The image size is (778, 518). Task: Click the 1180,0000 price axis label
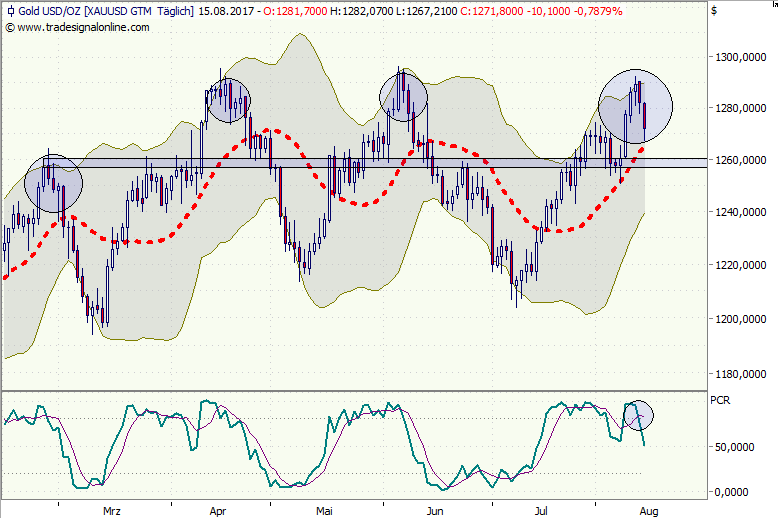pyautogui.click(x=740, y=374)
